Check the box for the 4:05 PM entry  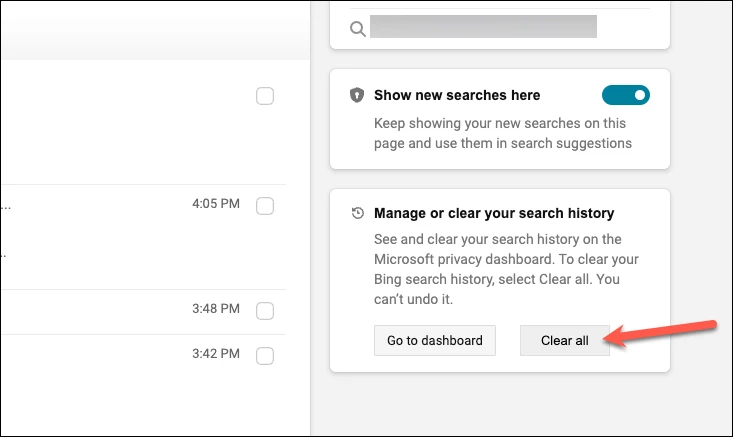(265, 206)
